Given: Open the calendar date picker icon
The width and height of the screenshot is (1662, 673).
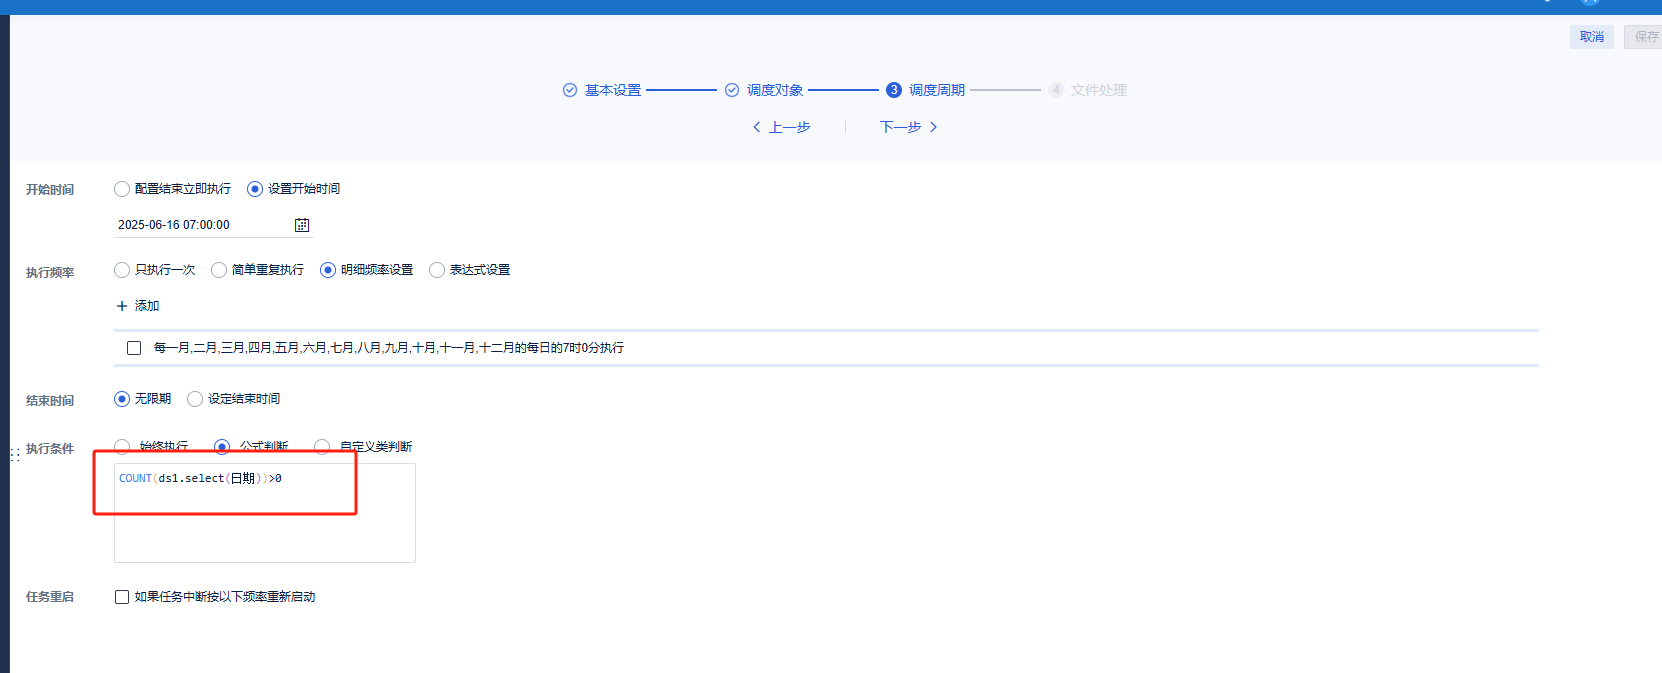Looking at the screenshot, I should point(302,225).
